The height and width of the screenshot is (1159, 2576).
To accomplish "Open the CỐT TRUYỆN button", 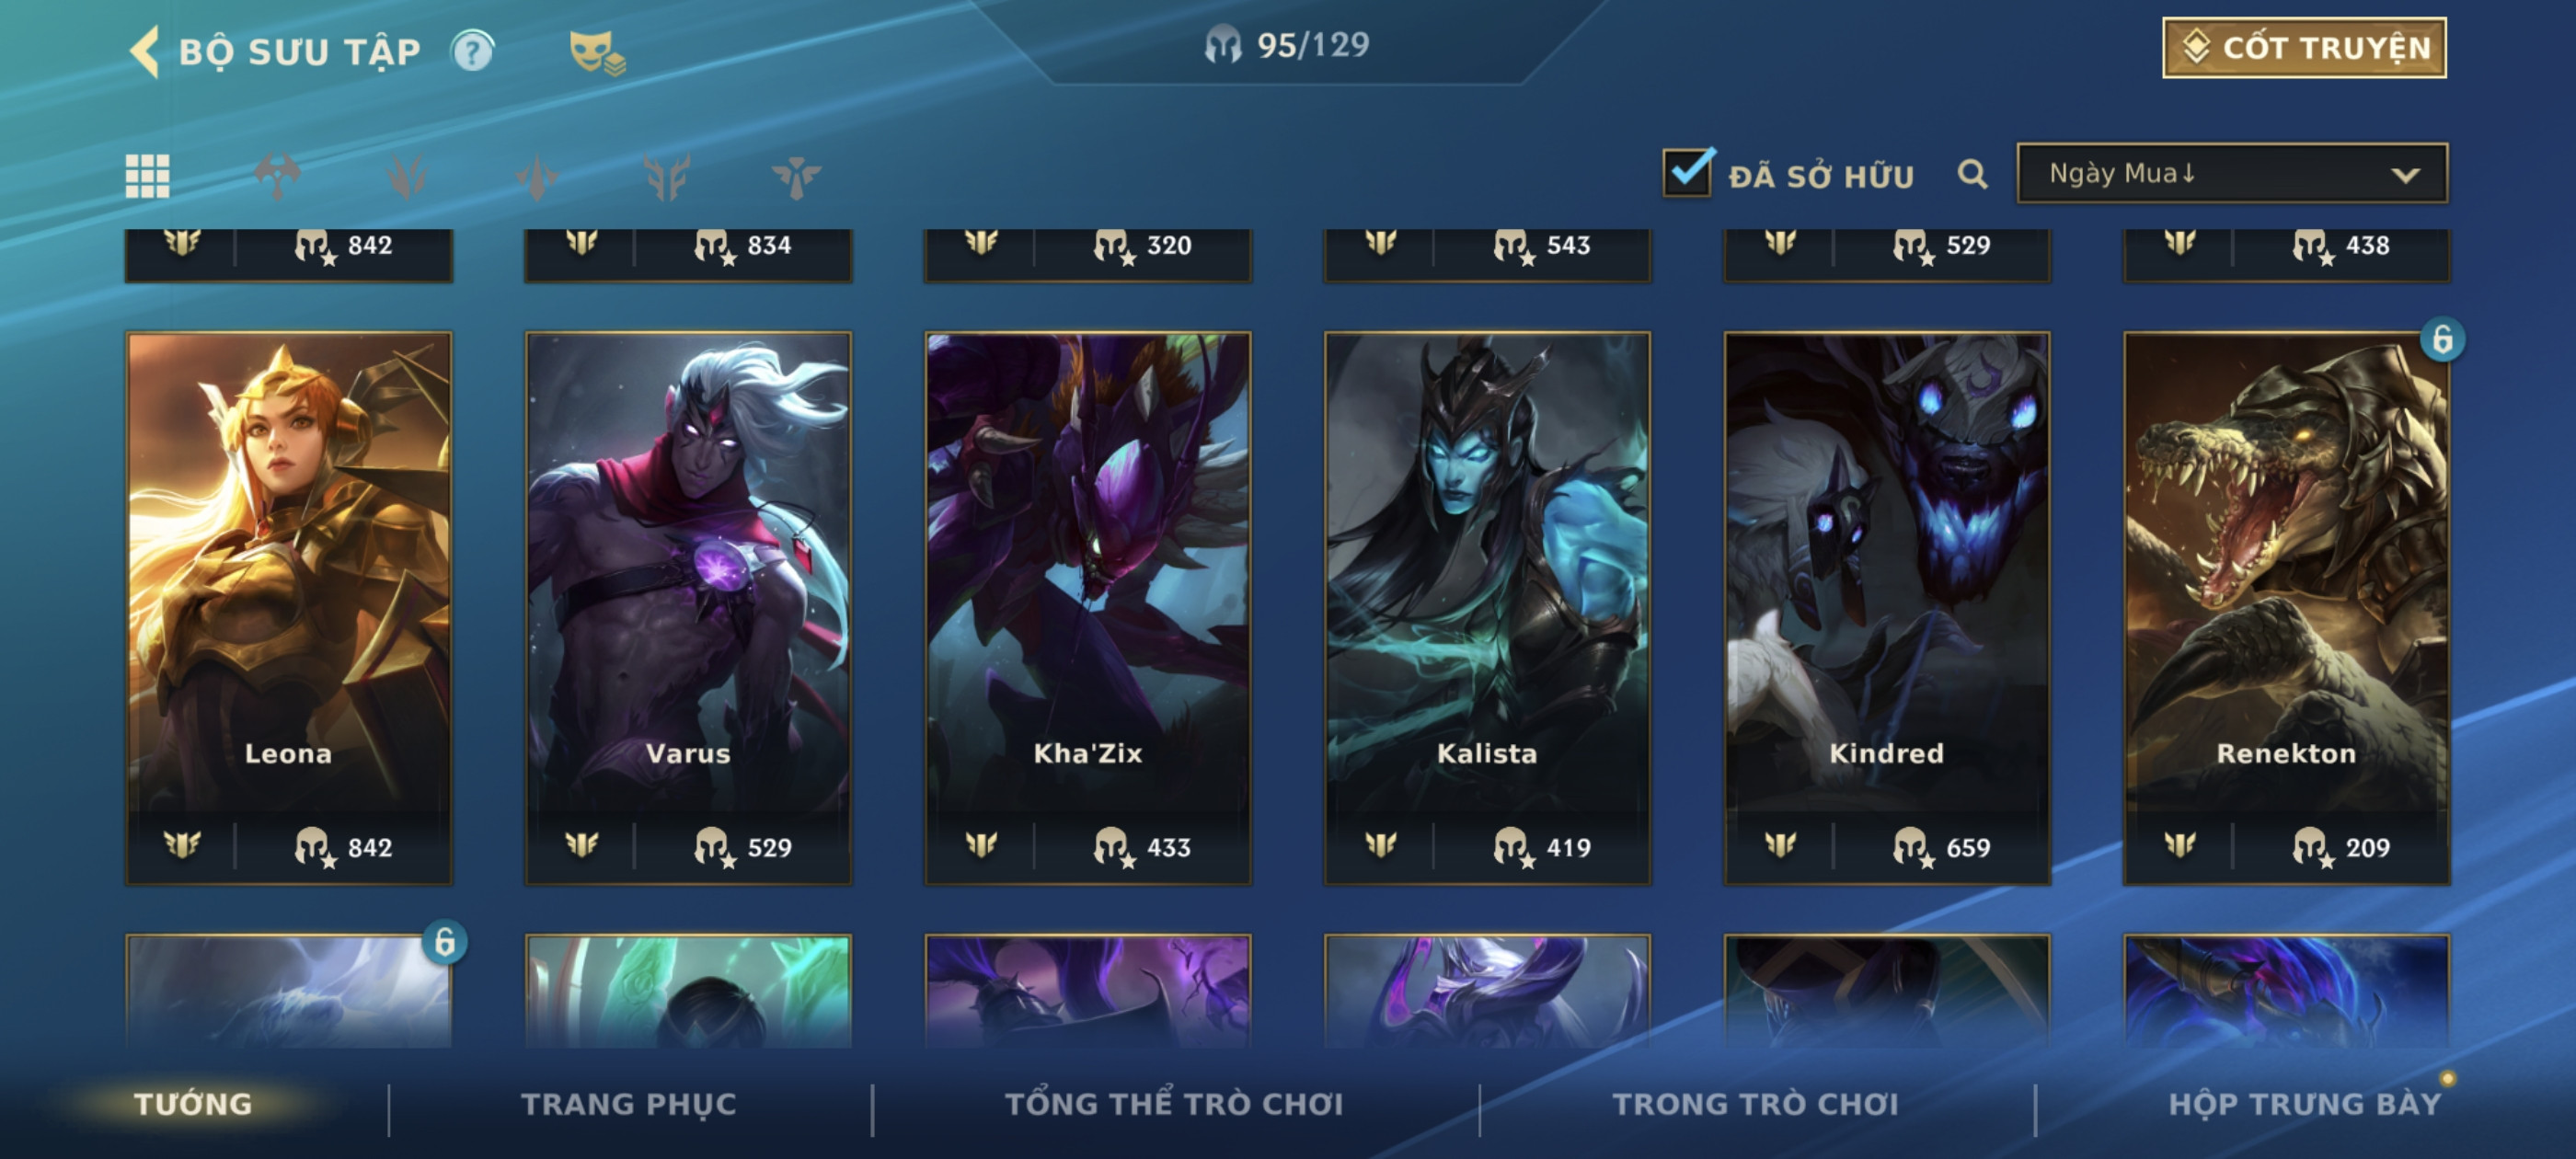I will (2304, 48).
